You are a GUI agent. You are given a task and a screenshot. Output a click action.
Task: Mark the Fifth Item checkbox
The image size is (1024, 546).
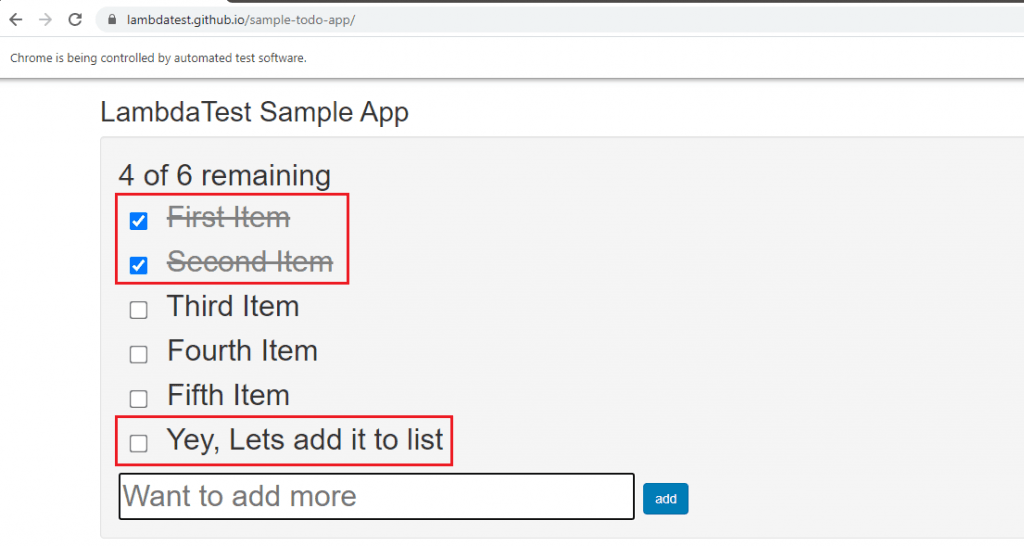(x=139, y=399)
